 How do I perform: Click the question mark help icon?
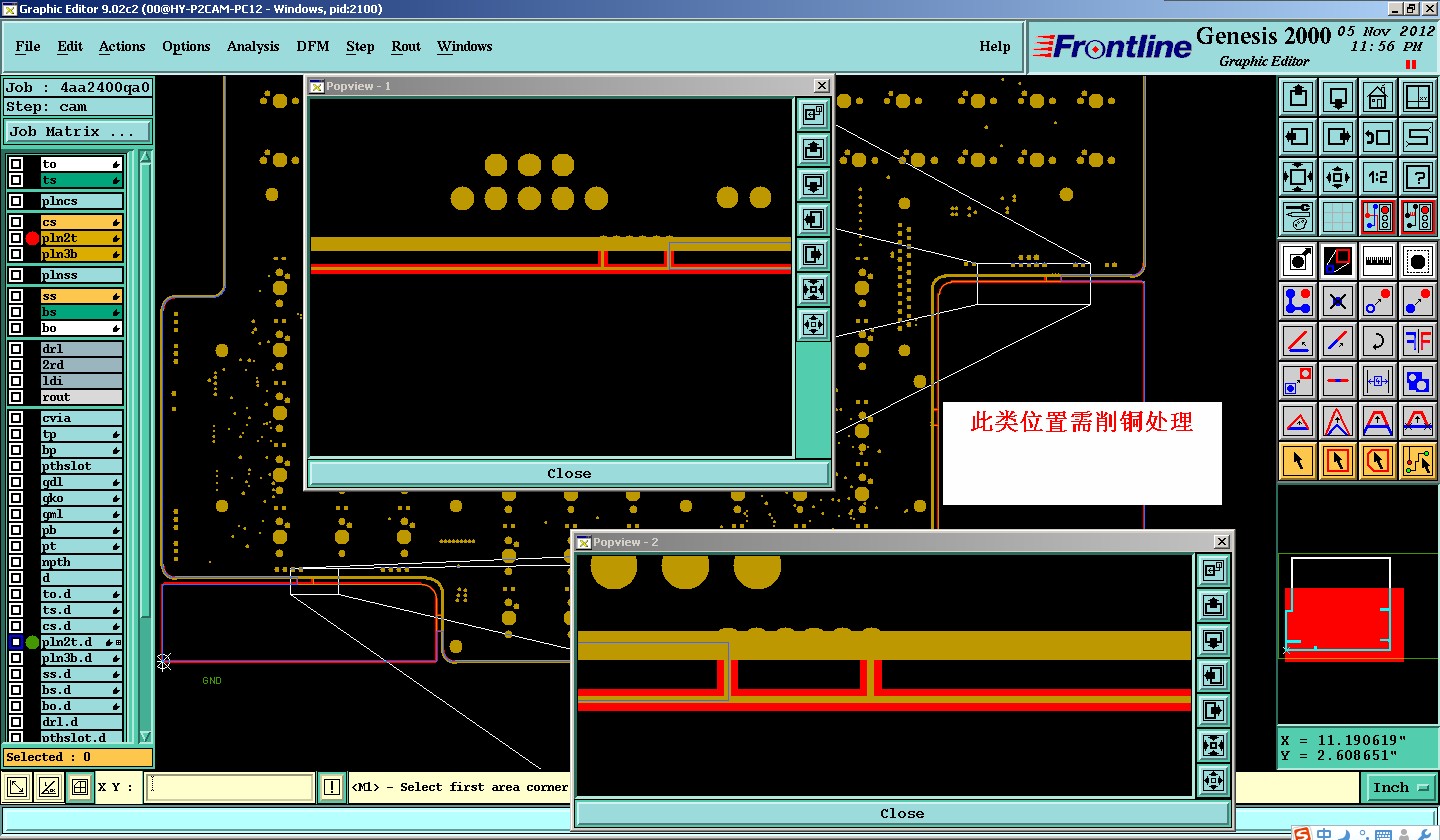pyautogui.click(x=1418, y=177)
